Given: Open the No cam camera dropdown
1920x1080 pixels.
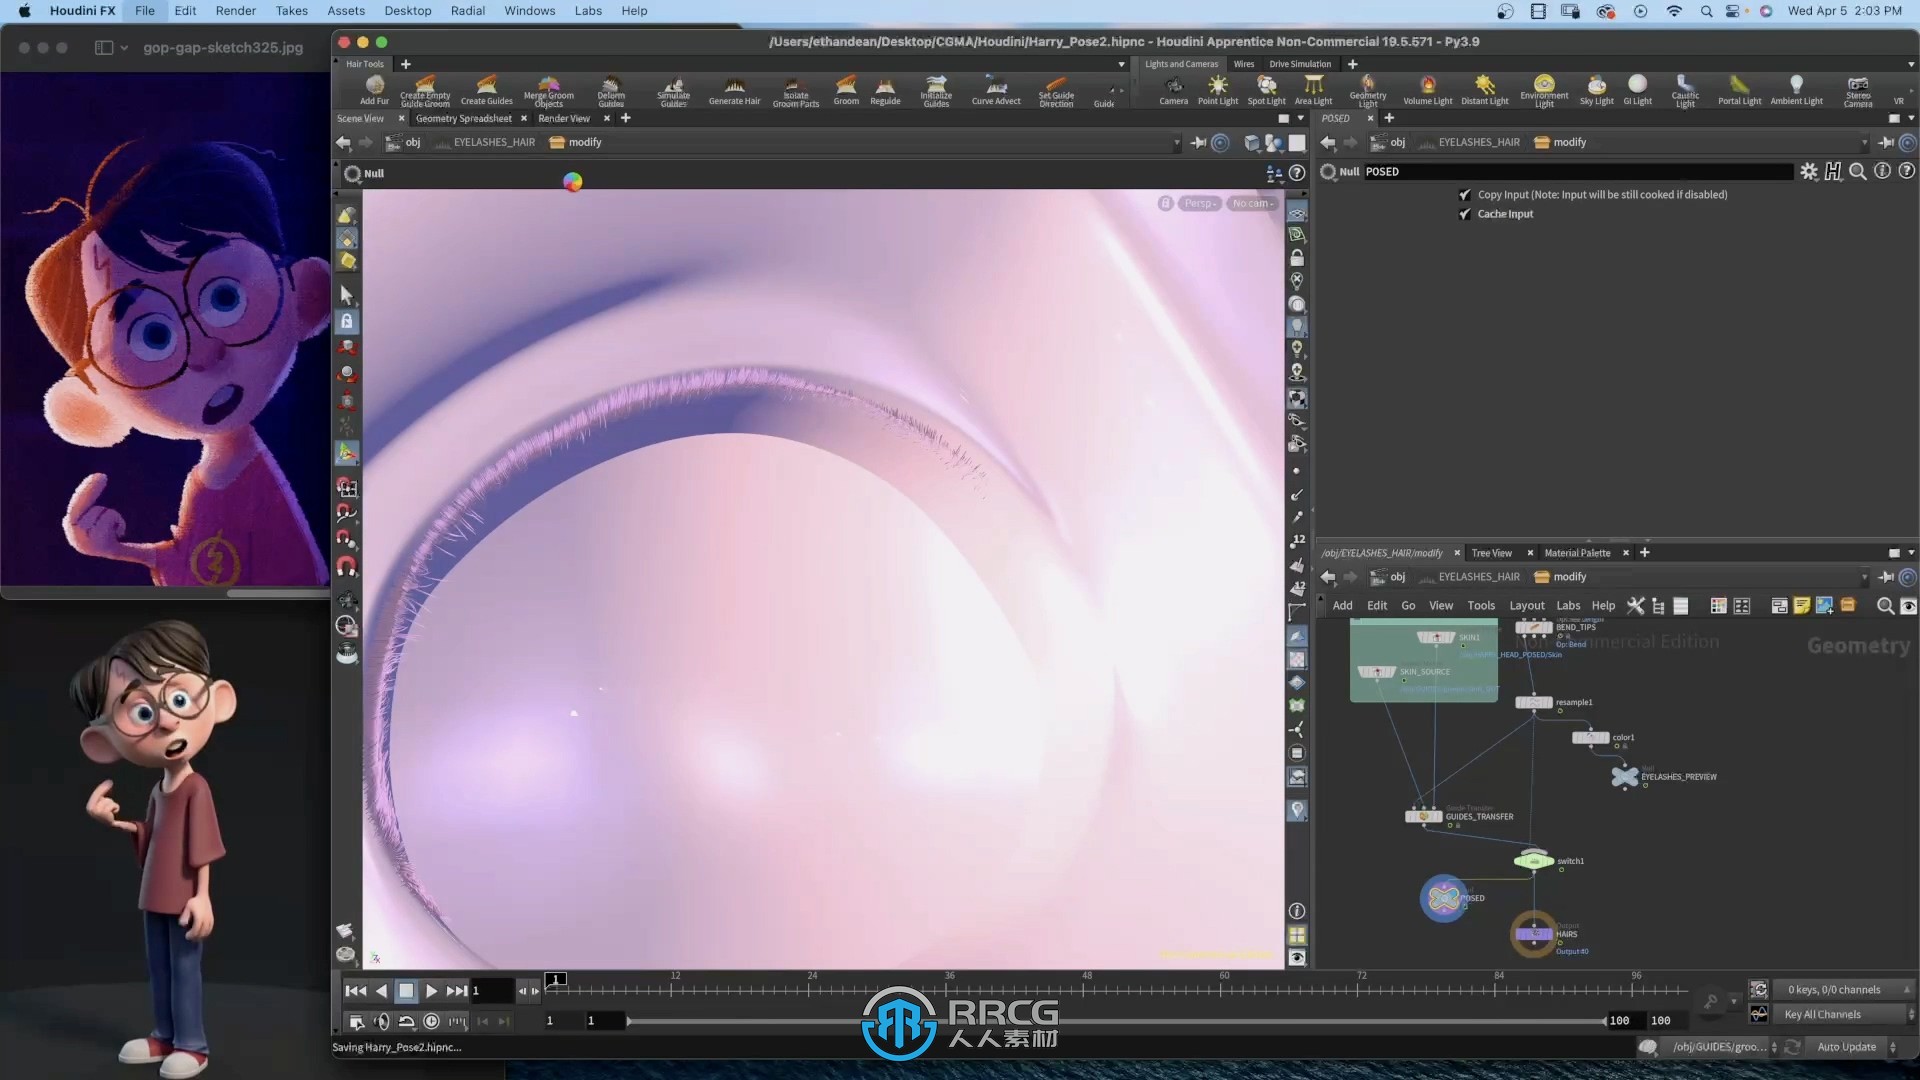Looking at the screenshot, I should pos(1252,203).
